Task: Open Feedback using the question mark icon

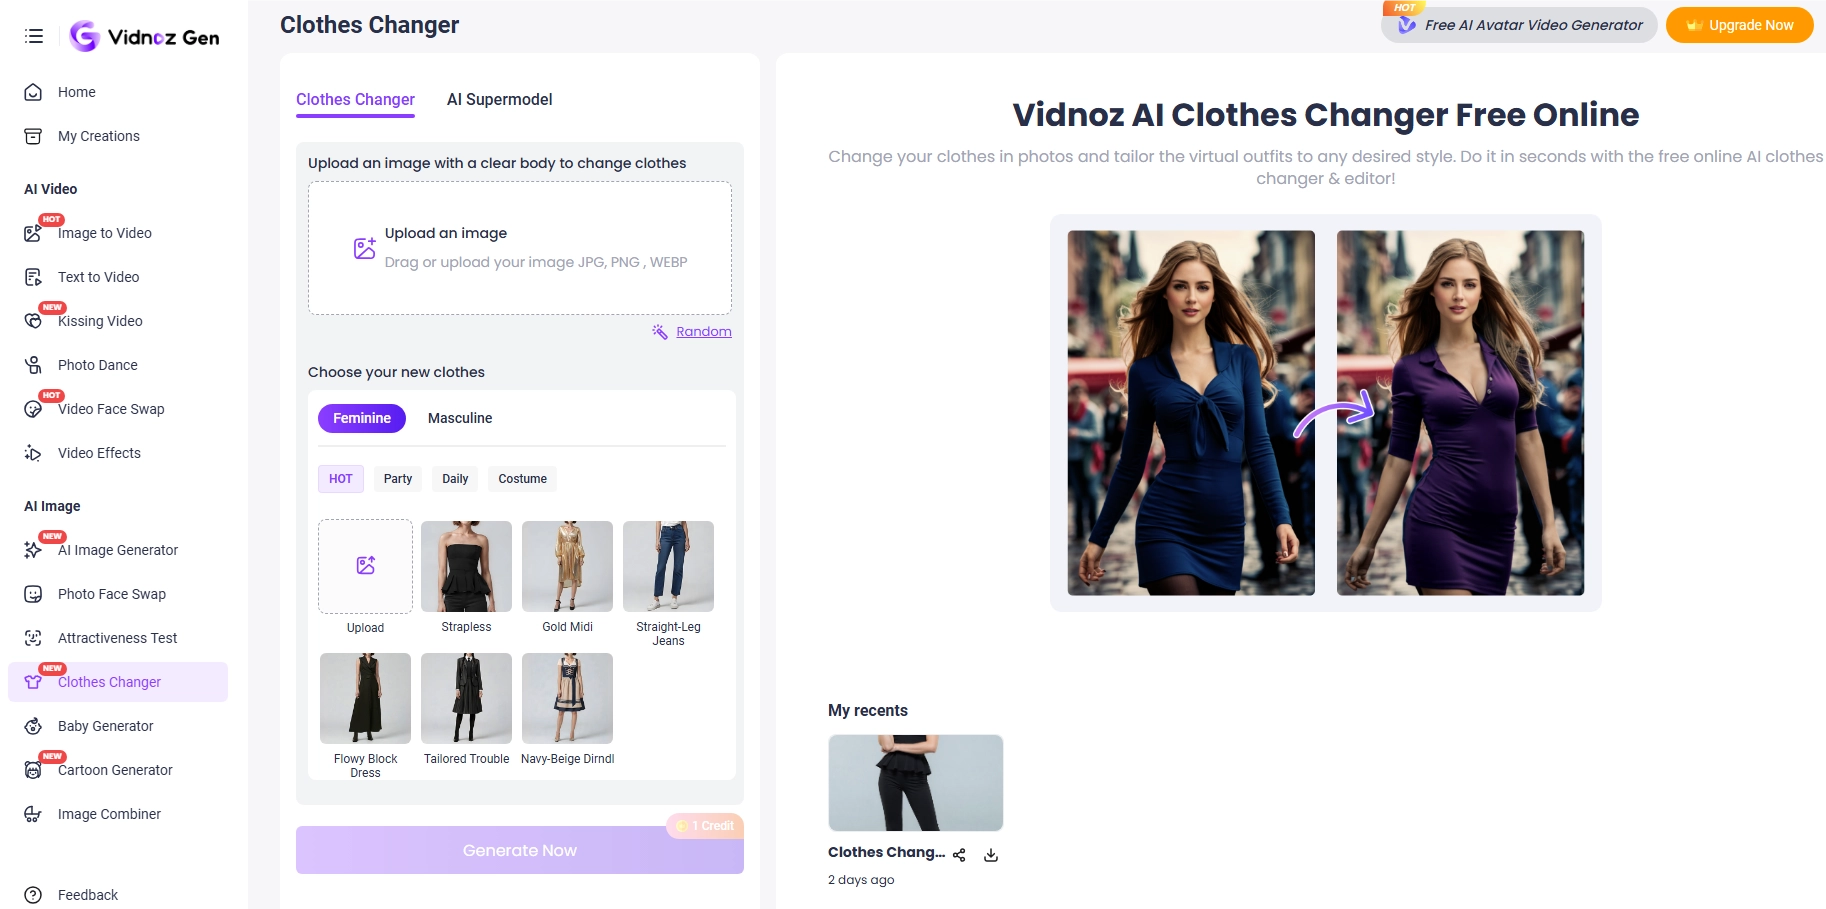Action: click(33, 894)
